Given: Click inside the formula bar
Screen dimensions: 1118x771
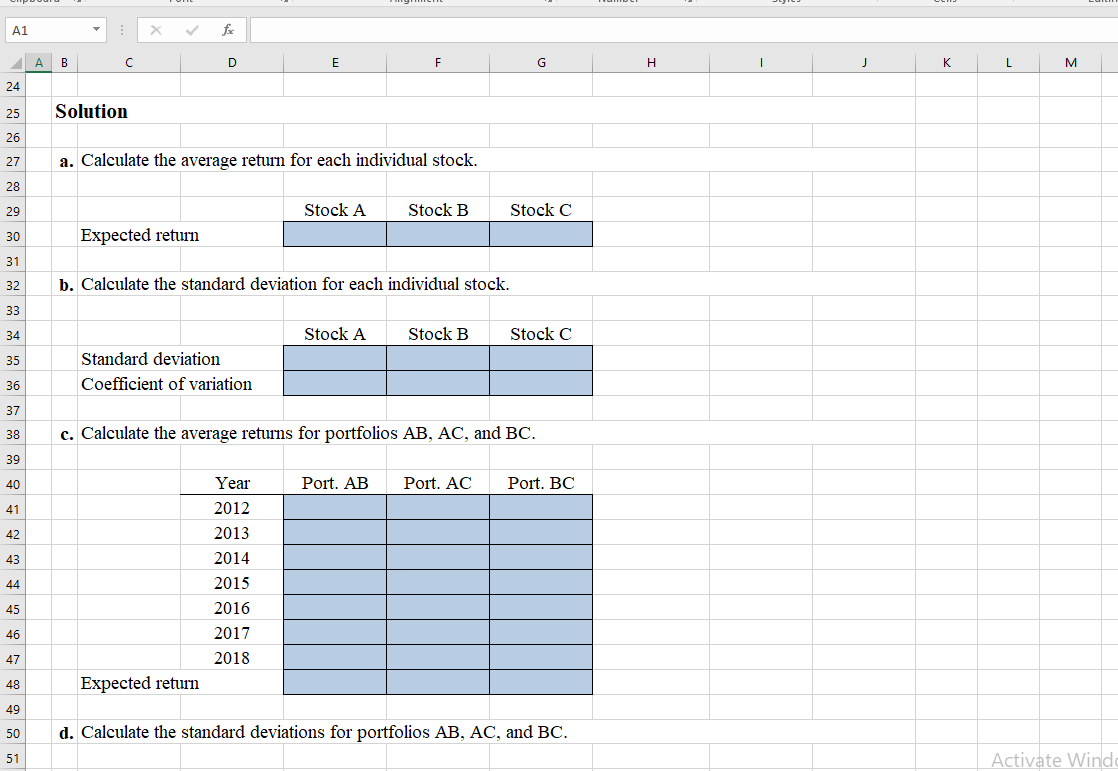Looking at the screenshot, I should click(x=600, y=29).
